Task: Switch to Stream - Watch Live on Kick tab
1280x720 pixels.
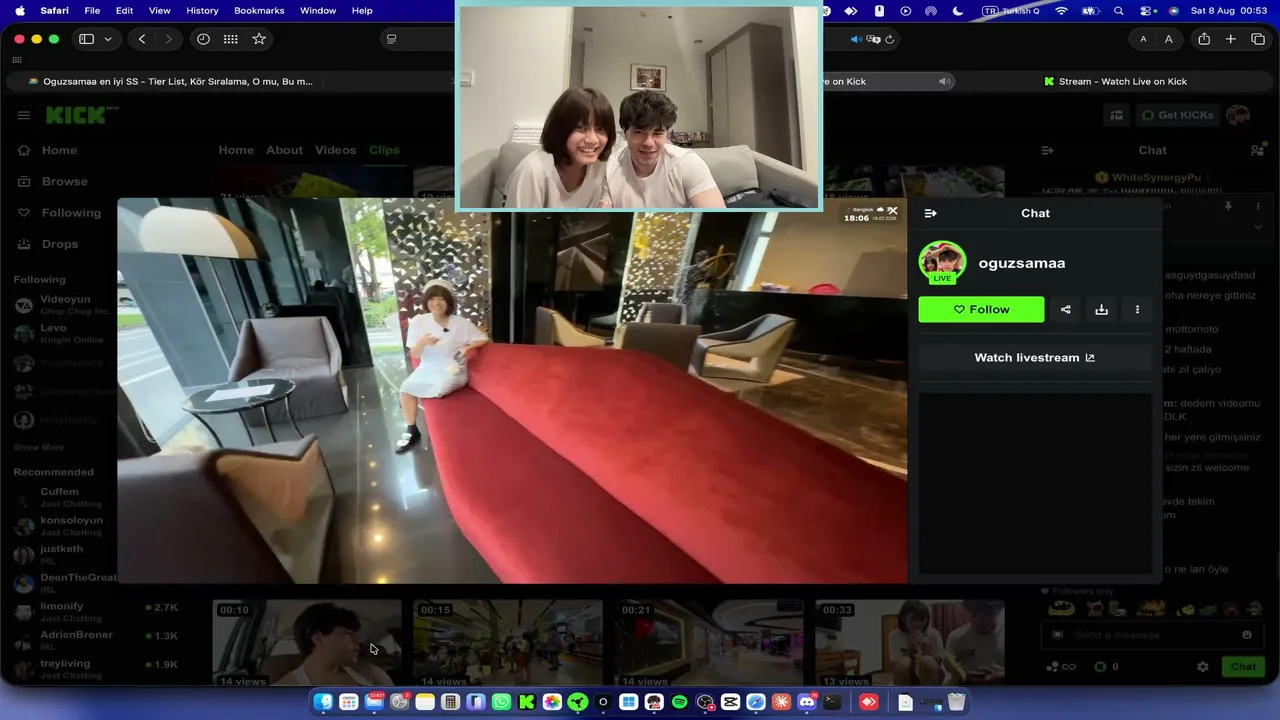Action: [x=1115, y=82]
